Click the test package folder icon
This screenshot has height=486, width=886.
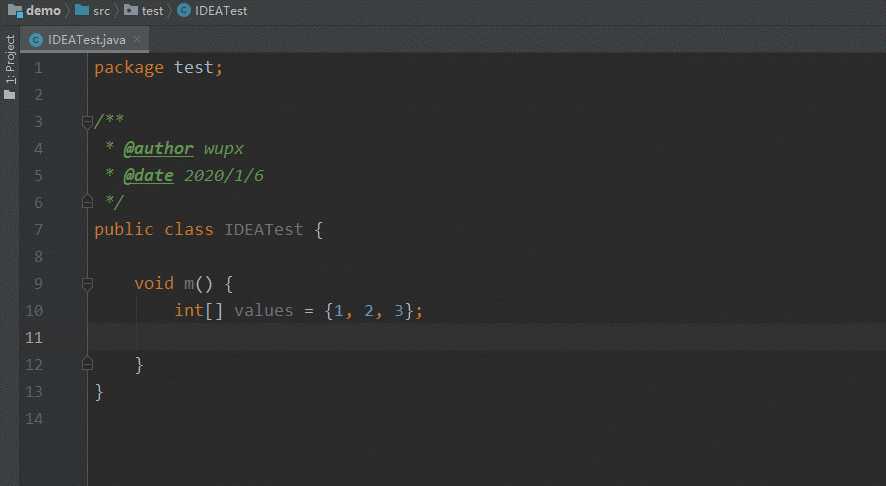pos(131,10)
